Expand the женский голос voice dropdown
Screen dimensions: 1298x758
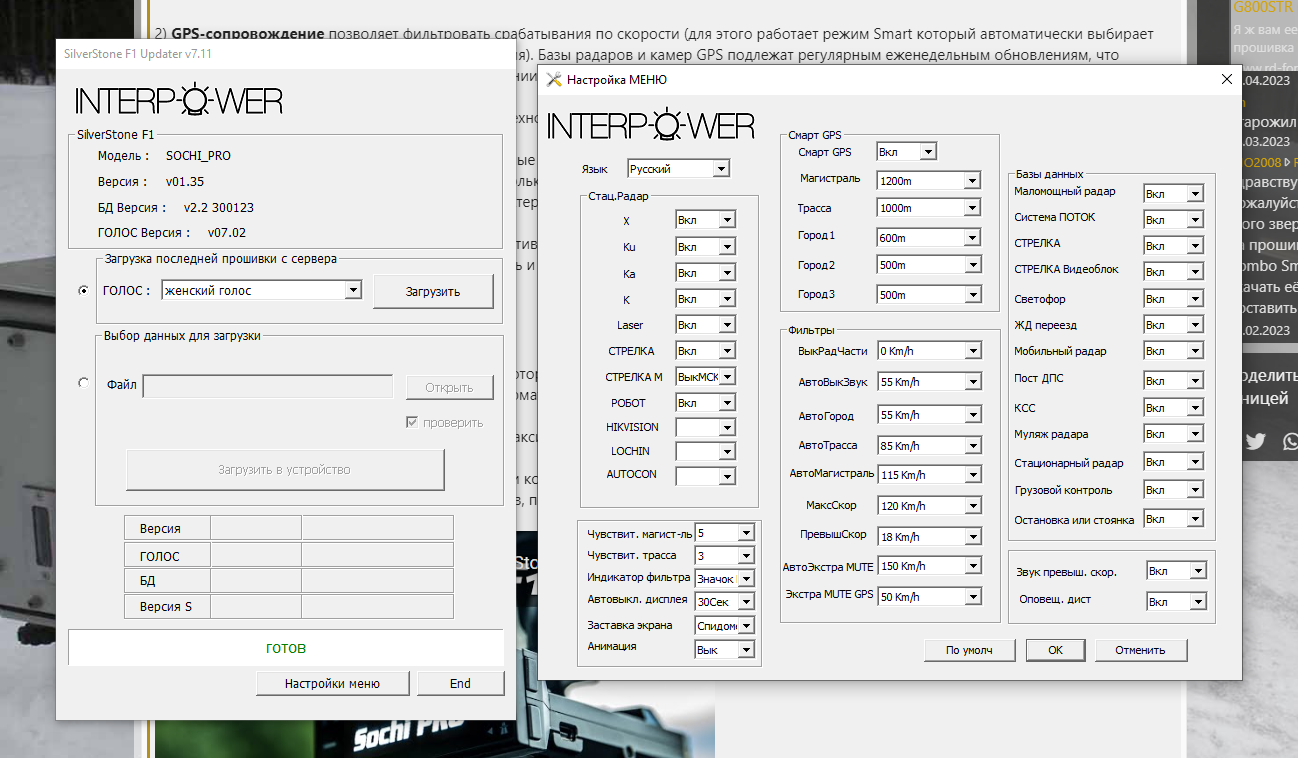(352, 290)
